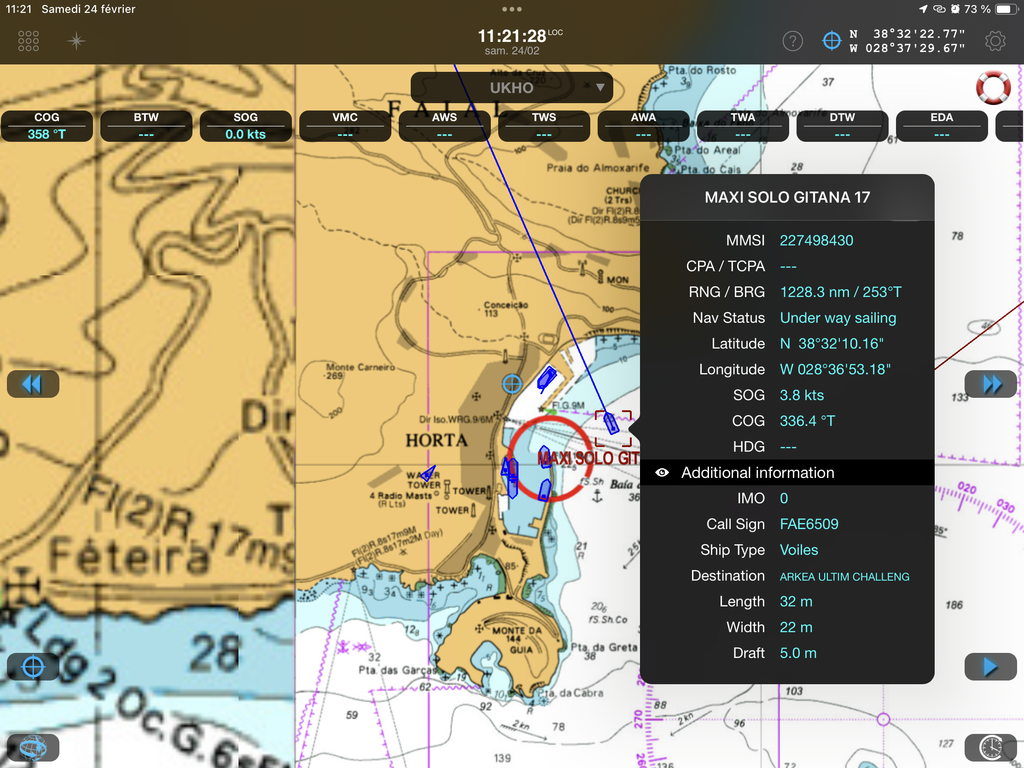Open the globe icon at bottom left
The width and height of the screenshot is (1024, 768).
point(33,747)
